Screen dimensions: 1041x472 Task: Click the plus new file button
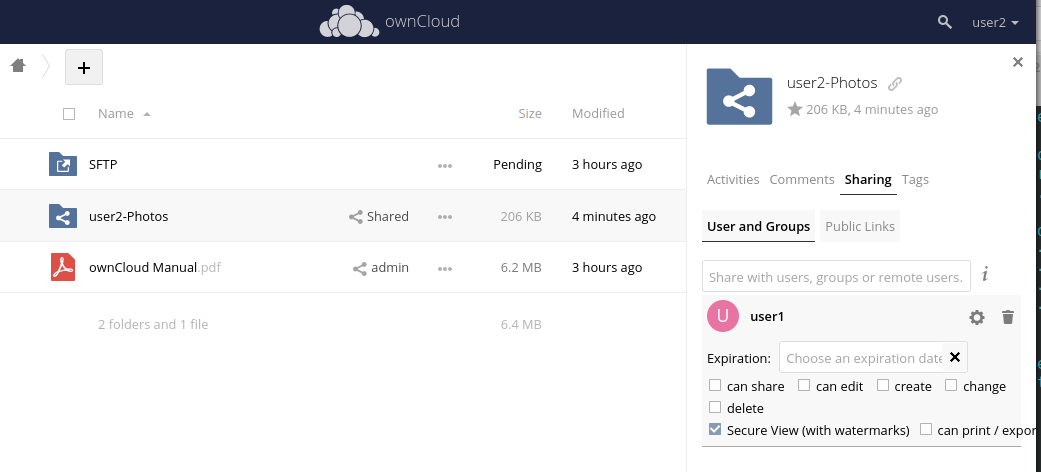84,67
